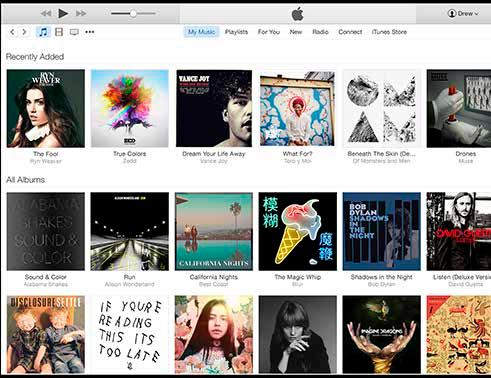Click the 'The Fool' album title

tap(46, 154)
